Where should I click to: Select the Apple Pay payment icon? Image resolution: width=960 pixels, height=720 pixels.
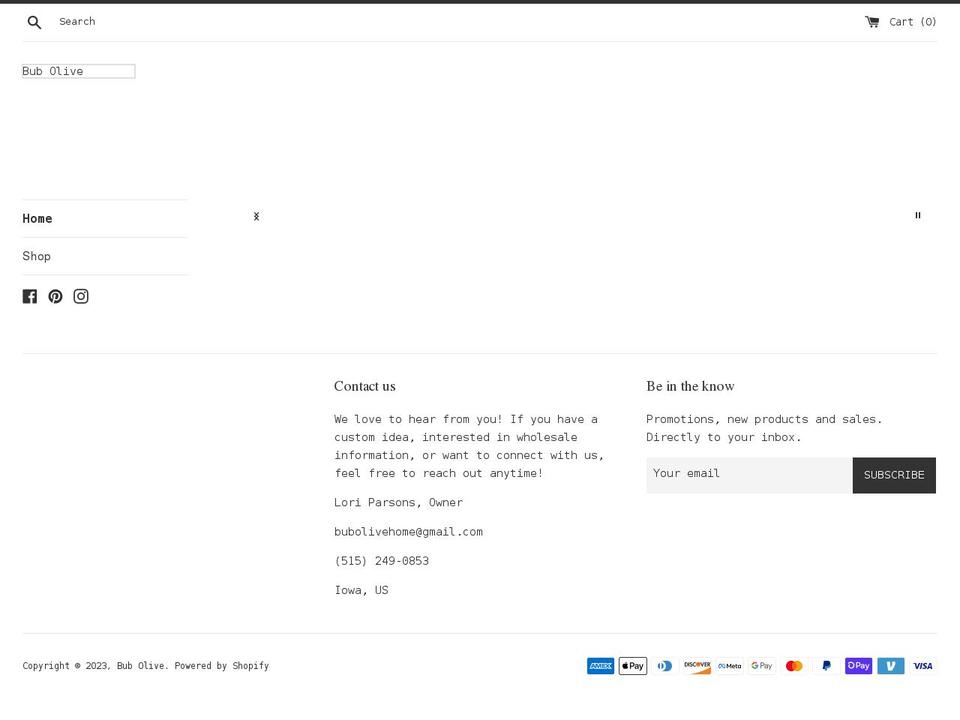632,665
